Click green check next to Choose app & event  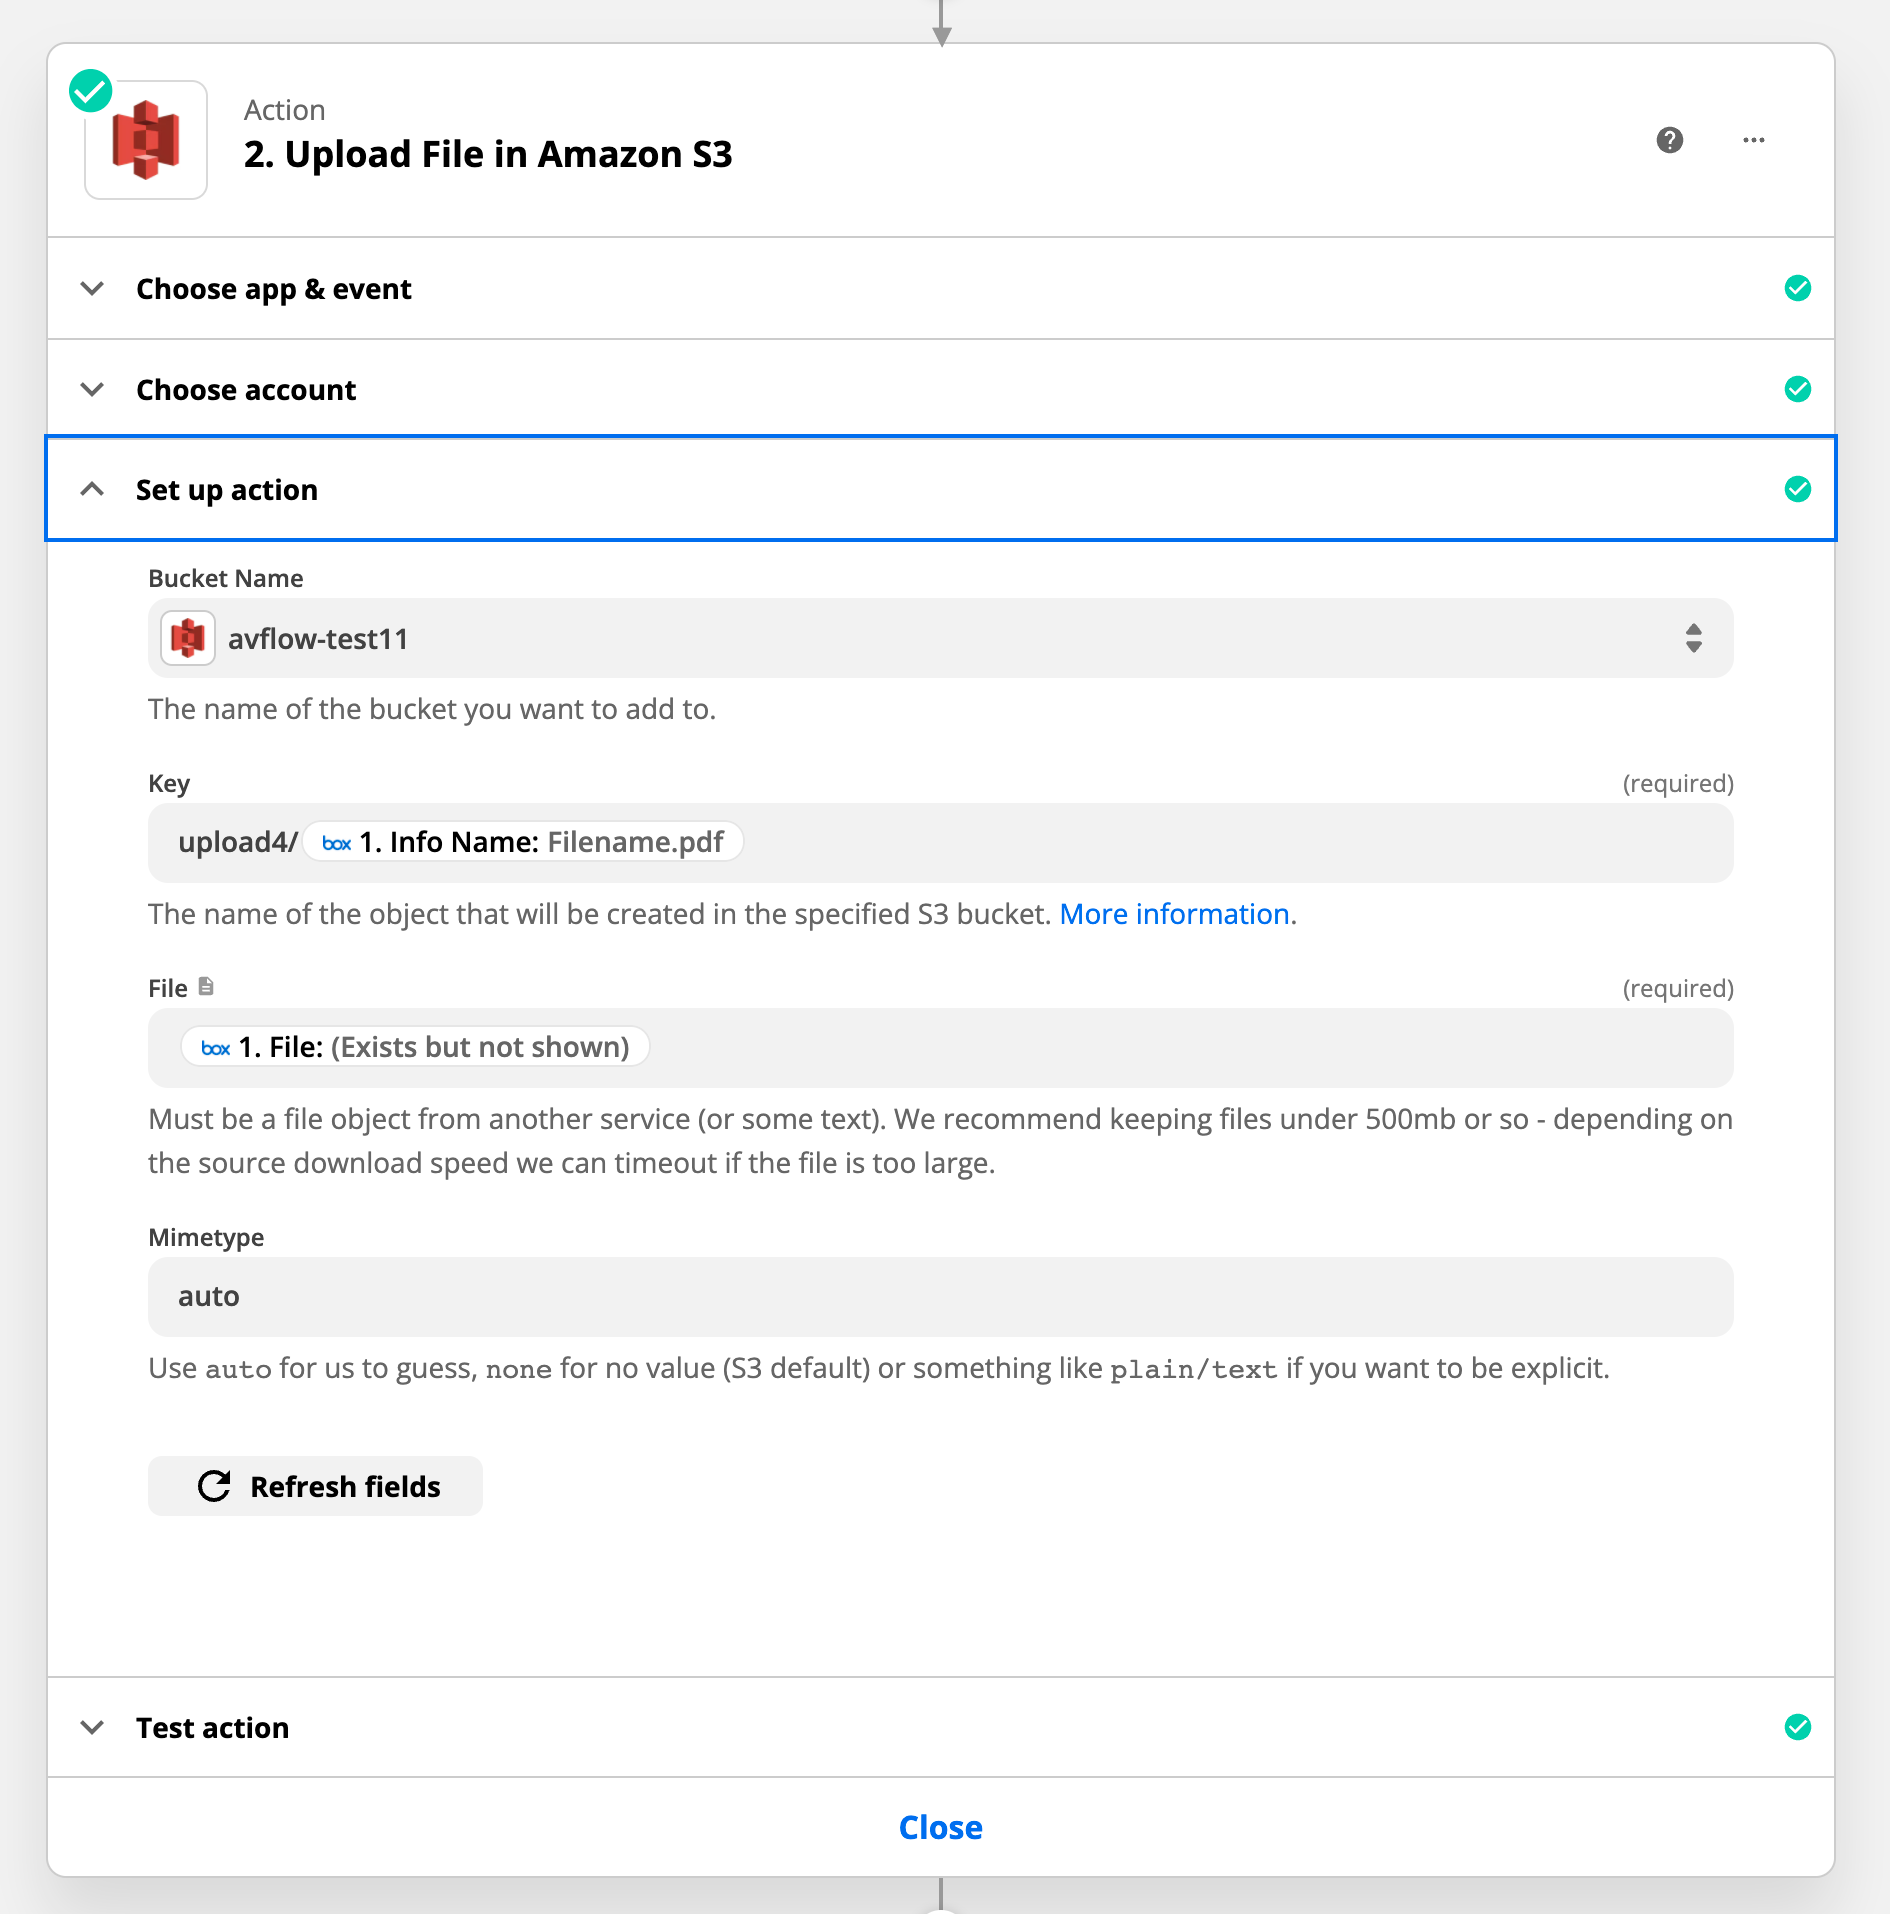coord(1797,289)
